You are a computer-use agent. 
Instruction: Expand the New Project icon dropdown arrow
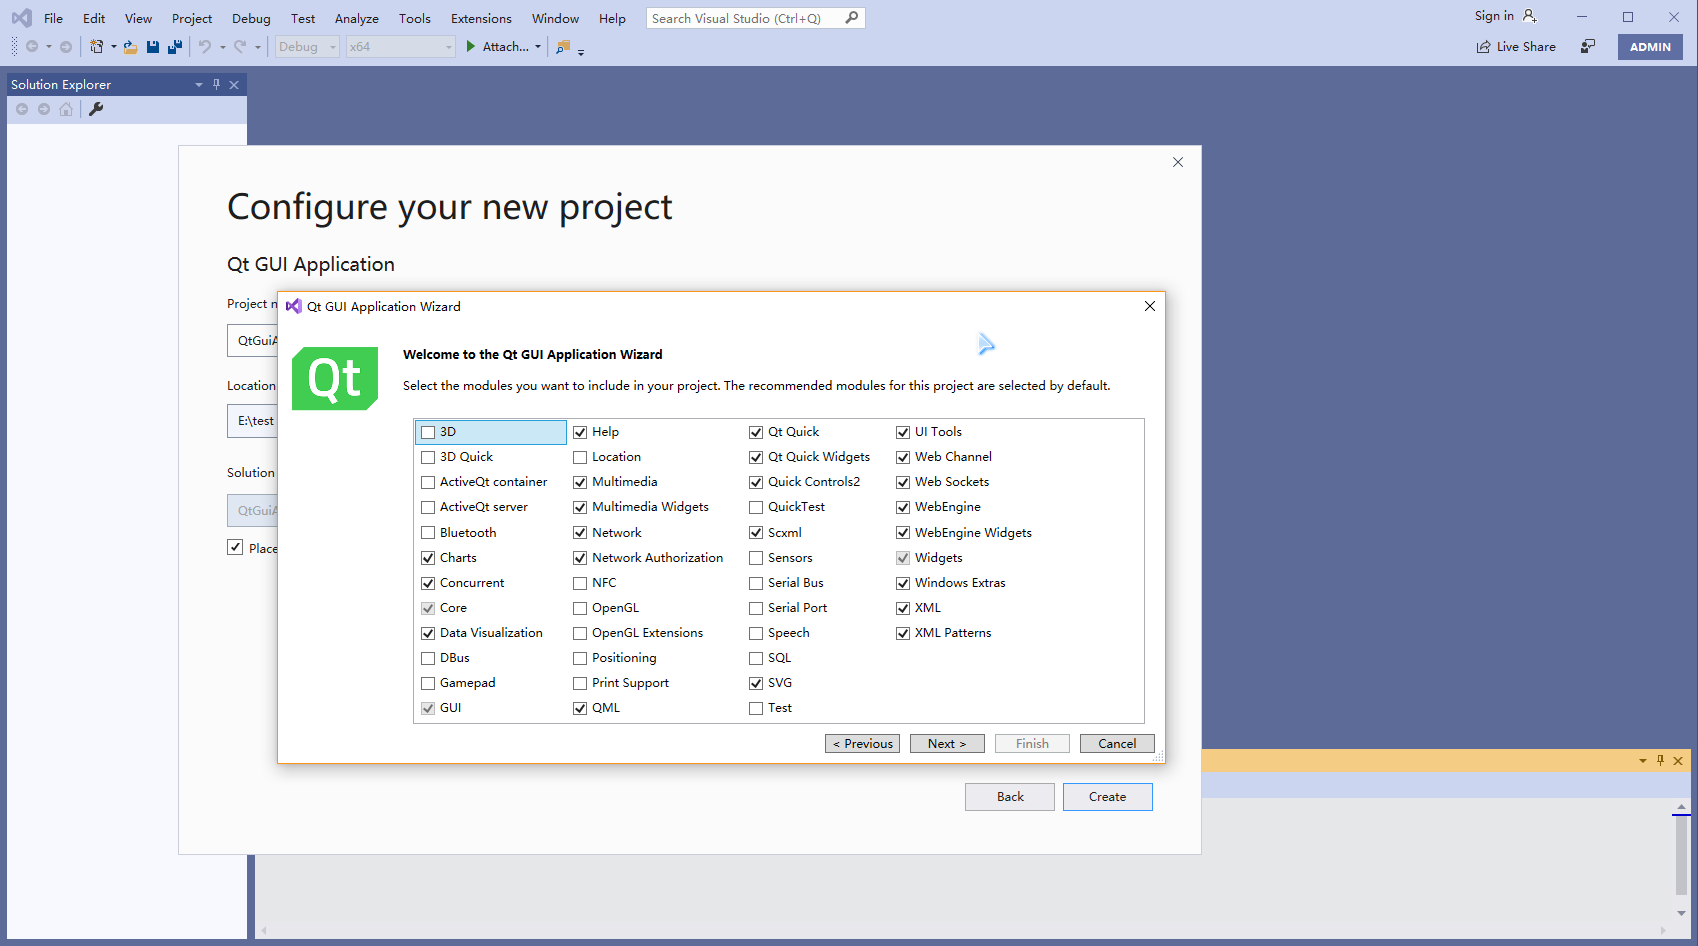(x=113, y=47)
